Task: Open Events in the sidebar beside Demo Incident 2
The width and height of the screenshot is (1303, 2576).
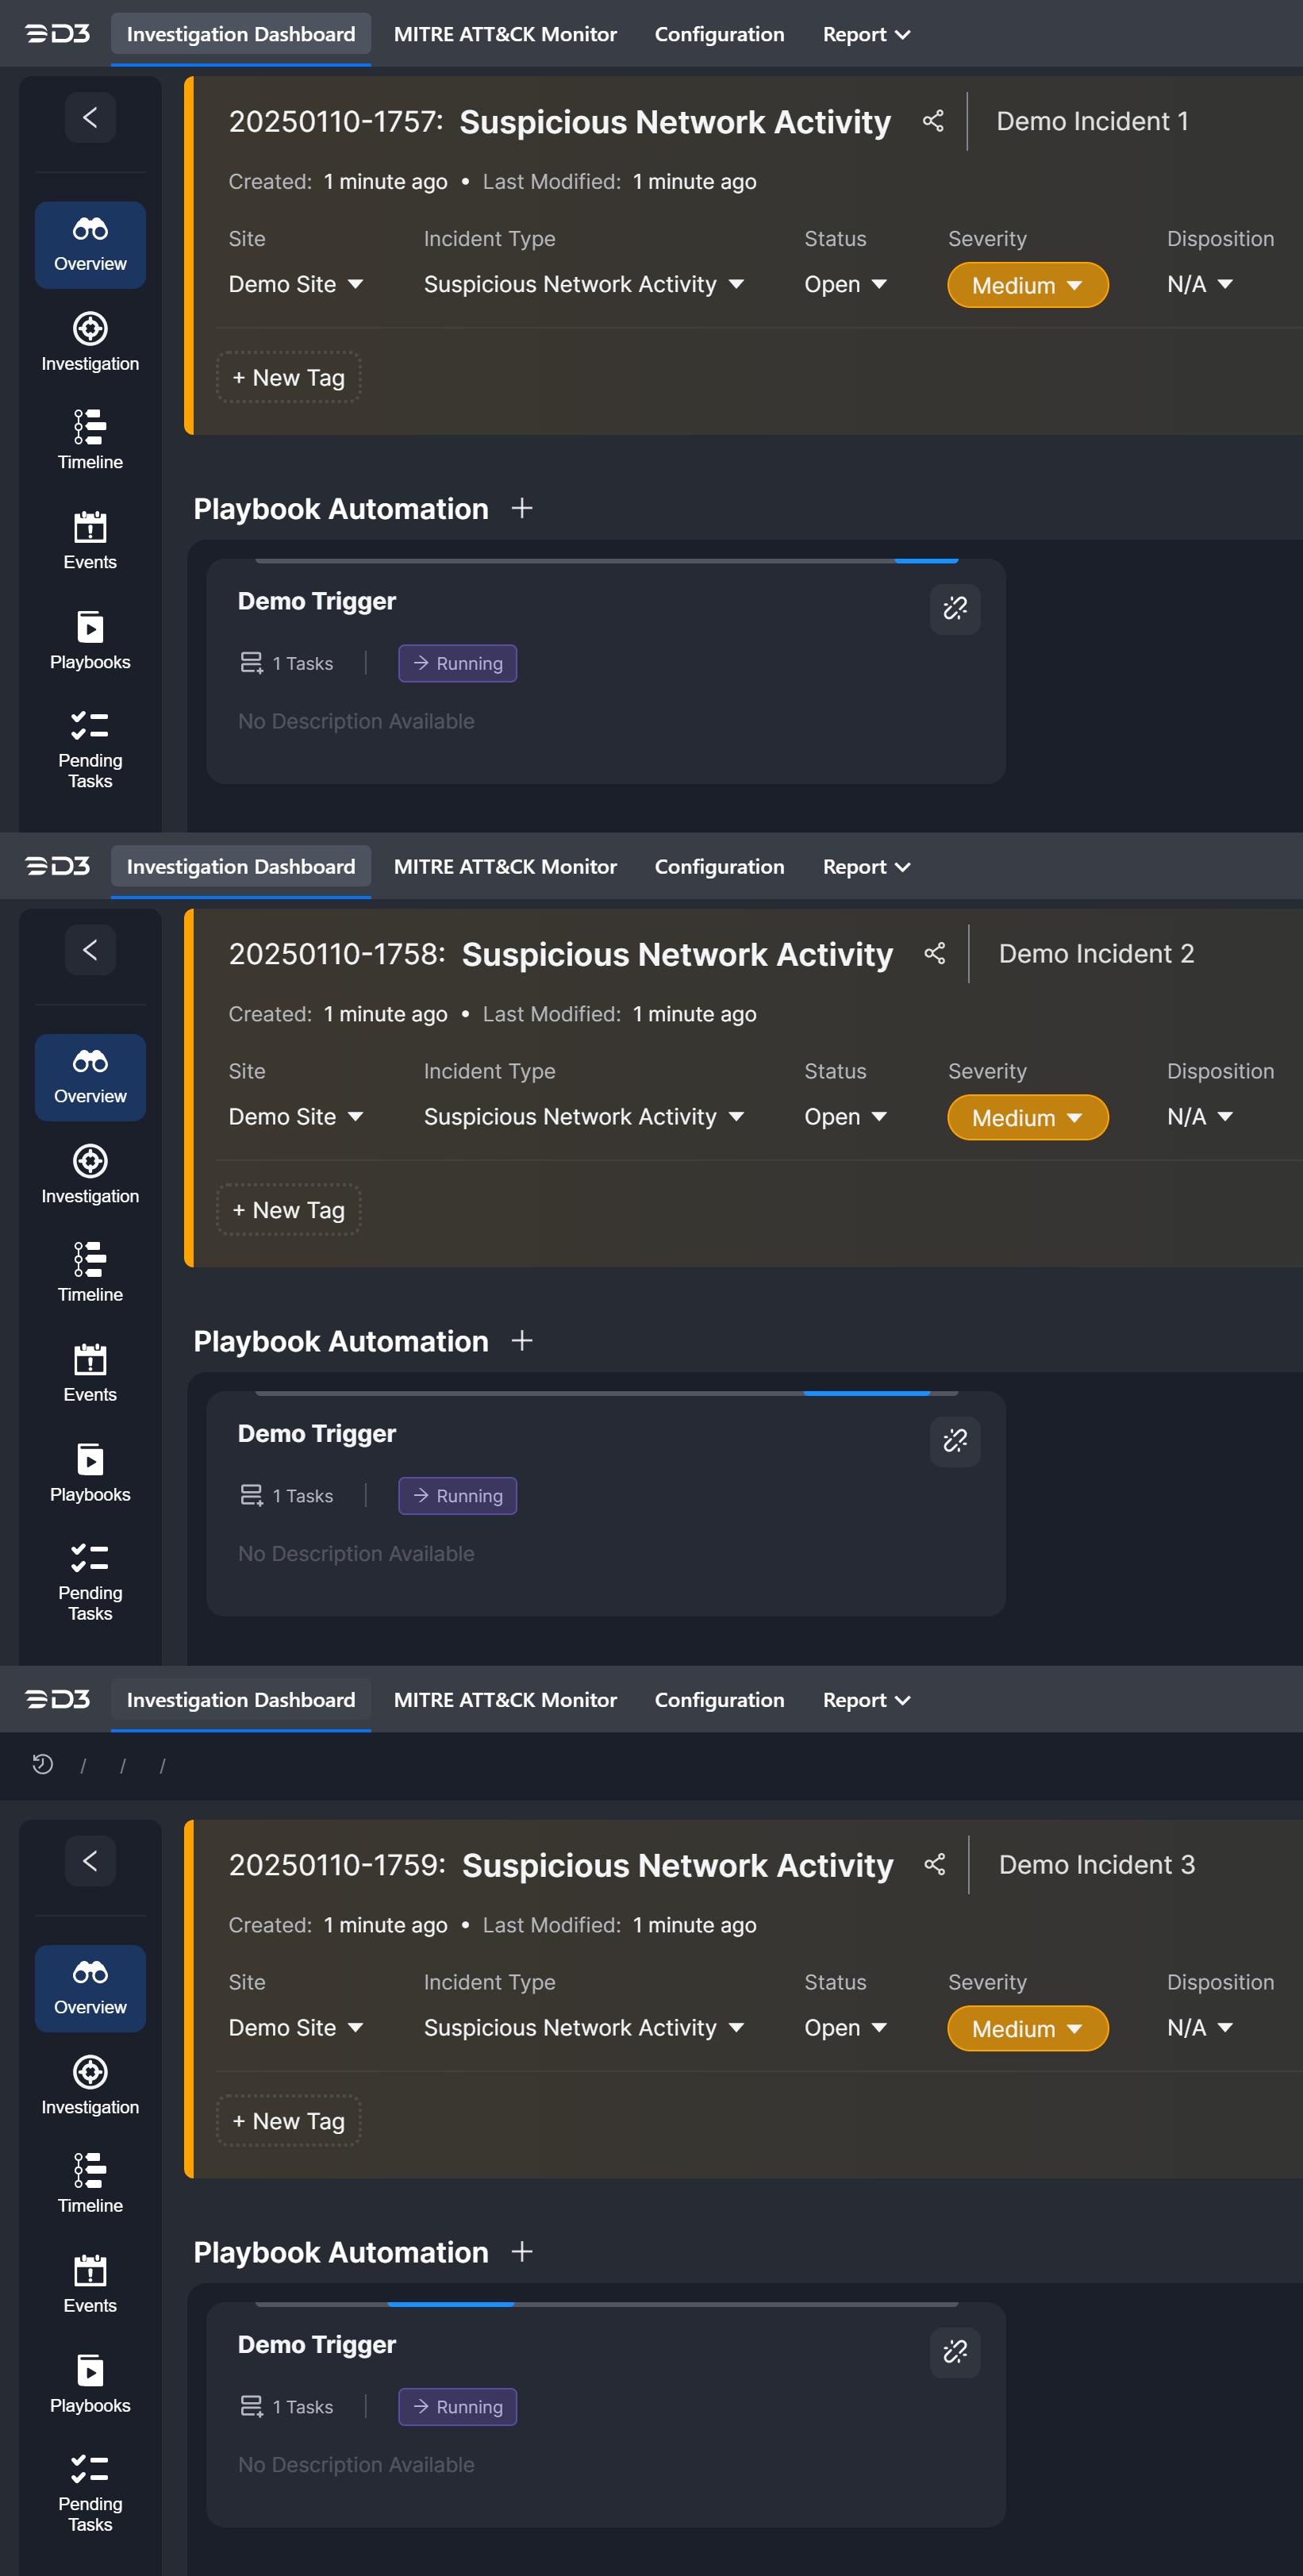Action: pyautogui.click(x=90, y=1372)
